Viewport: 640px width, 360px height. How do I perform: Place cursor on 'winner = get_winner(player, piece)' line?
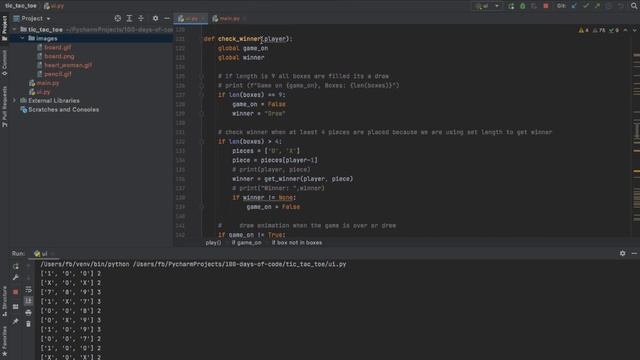pos(292,179)
